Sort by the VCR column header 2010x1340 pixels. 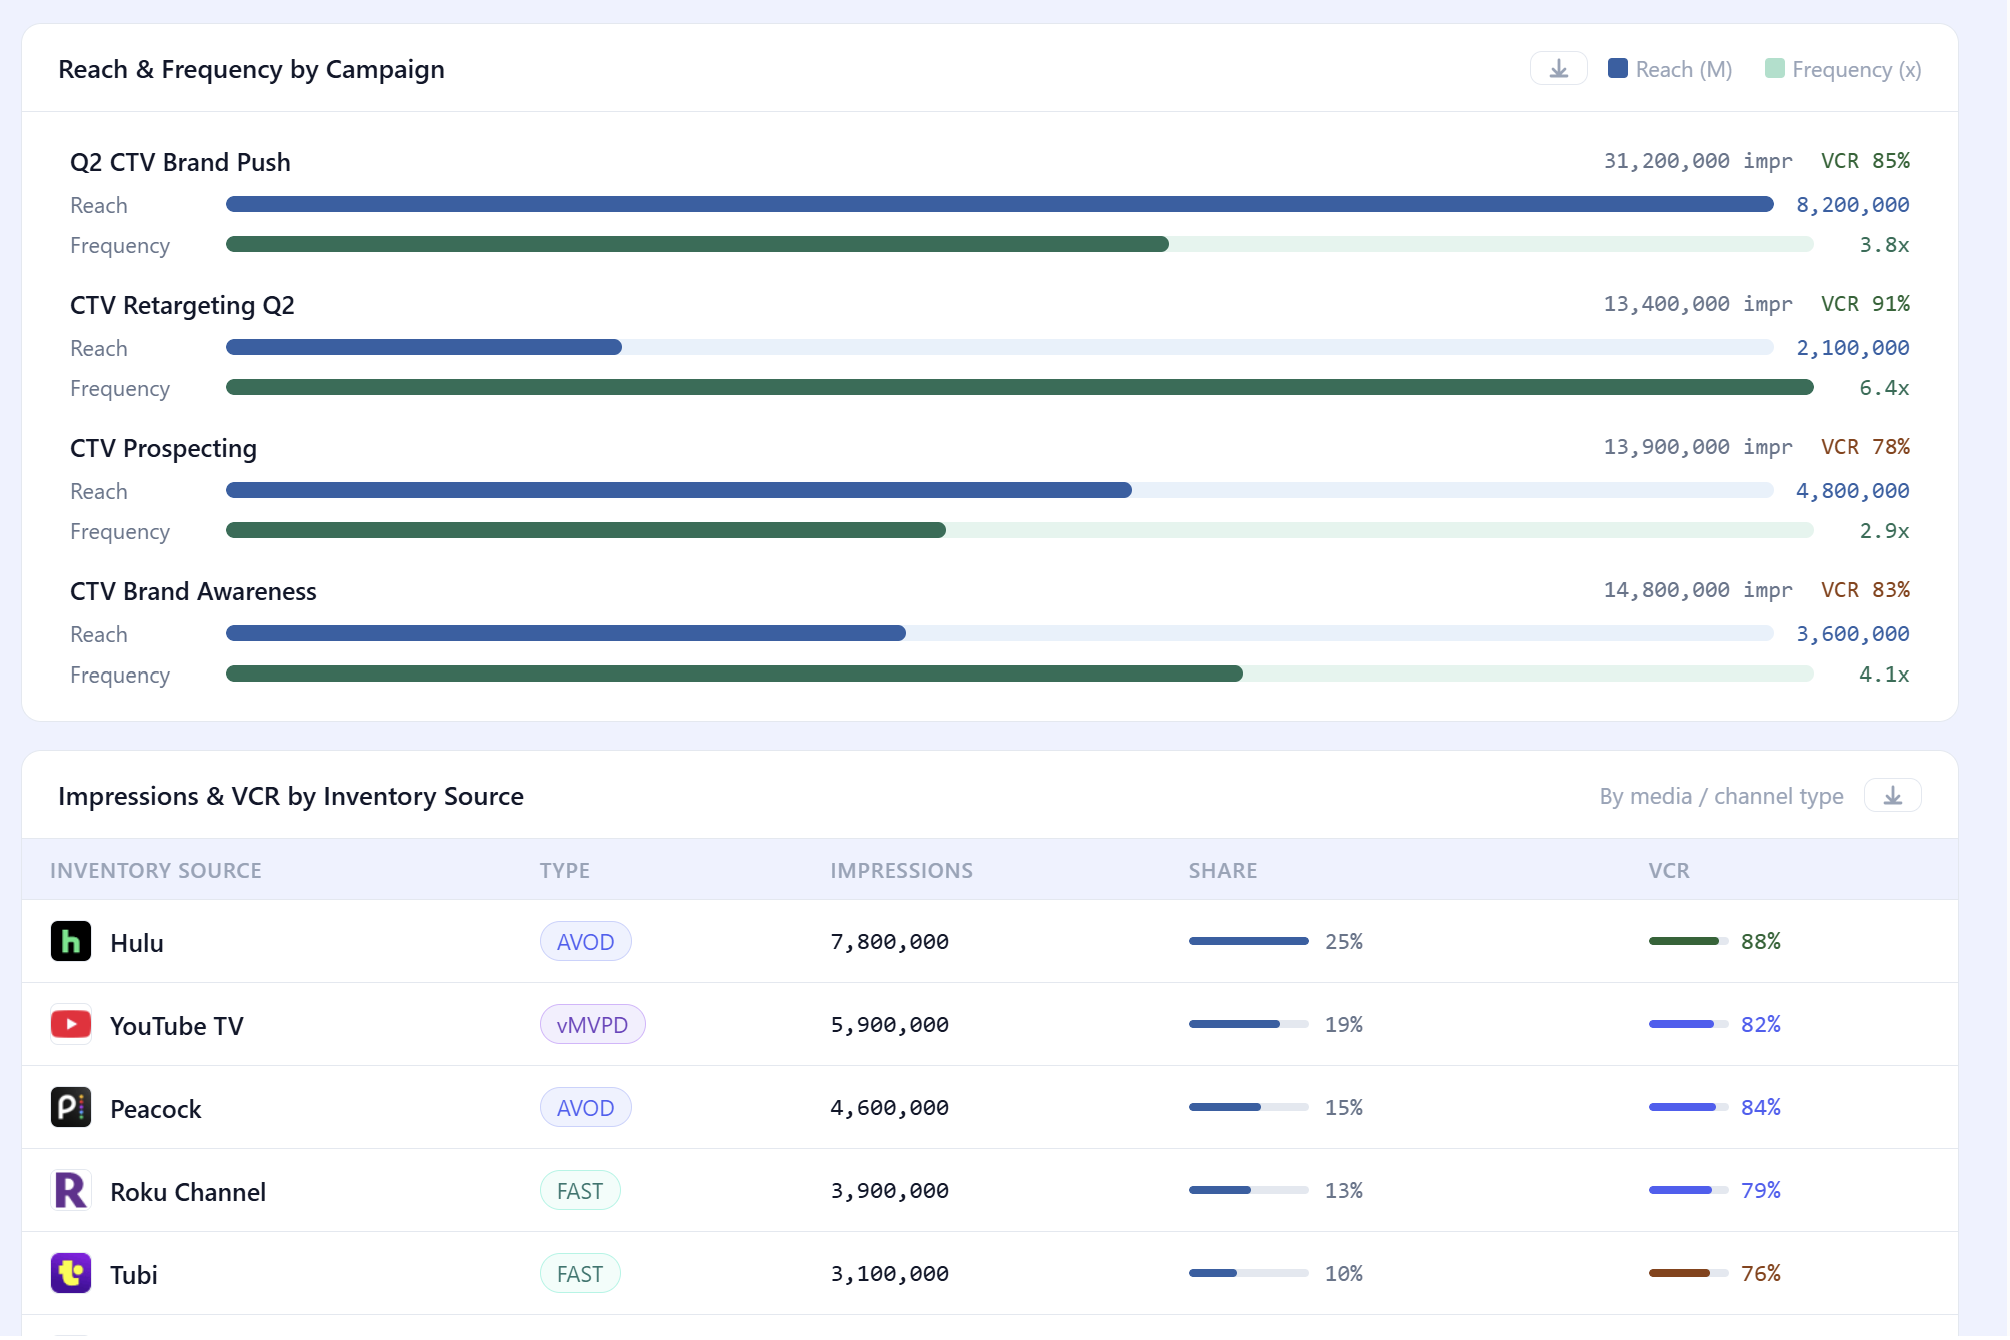(x=1669, y=871)
